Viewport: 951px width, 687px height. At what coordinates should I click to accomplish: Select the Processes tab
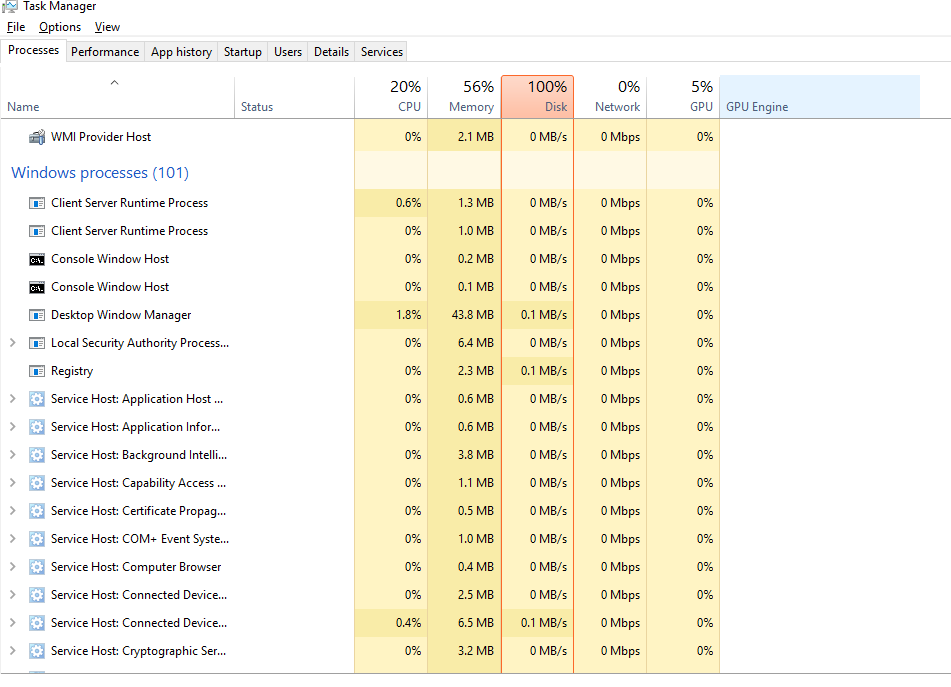[x=33, y=50]
